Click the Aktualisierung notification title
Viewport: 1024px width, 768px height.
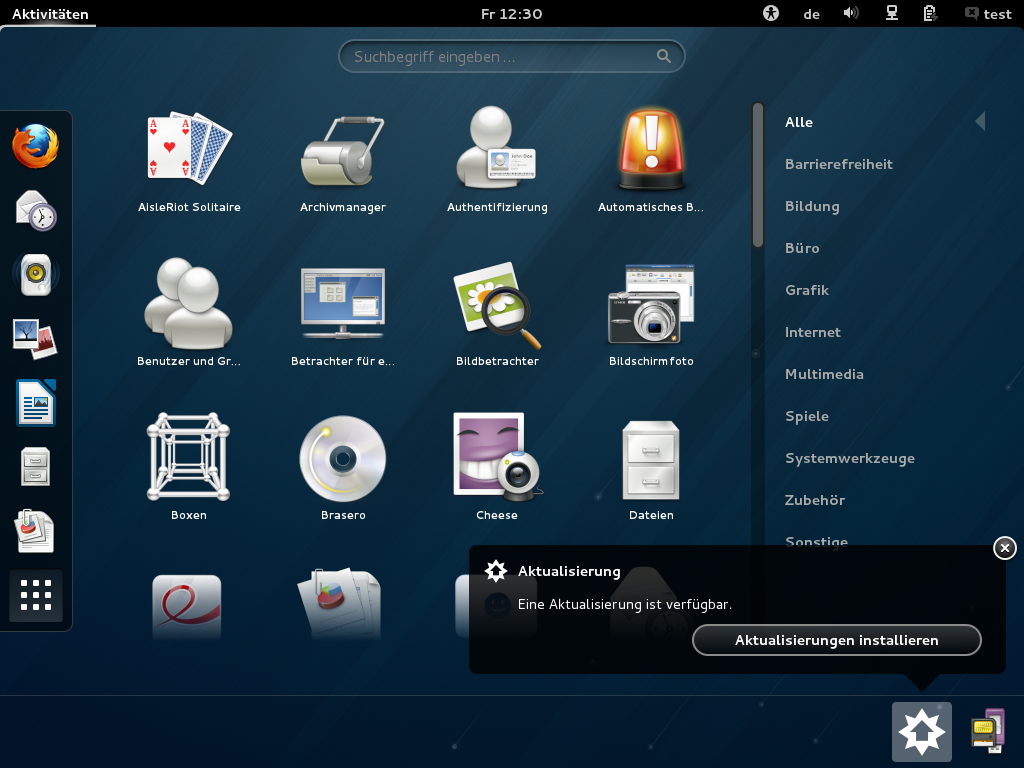pyautogui.click(x=569, y=571)
